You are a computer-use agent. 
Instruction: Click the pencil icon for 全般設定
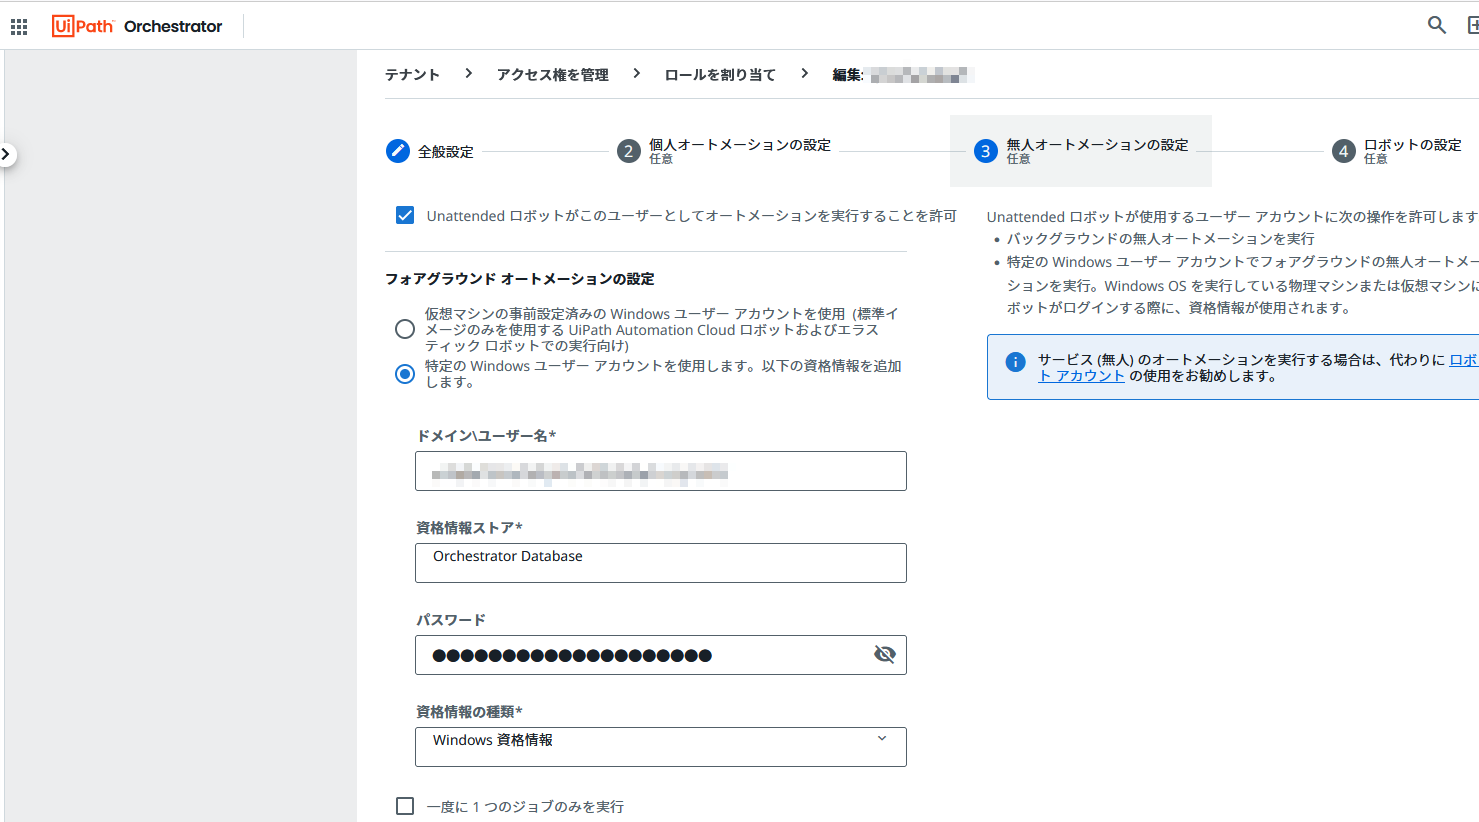(x=398, y=151)
